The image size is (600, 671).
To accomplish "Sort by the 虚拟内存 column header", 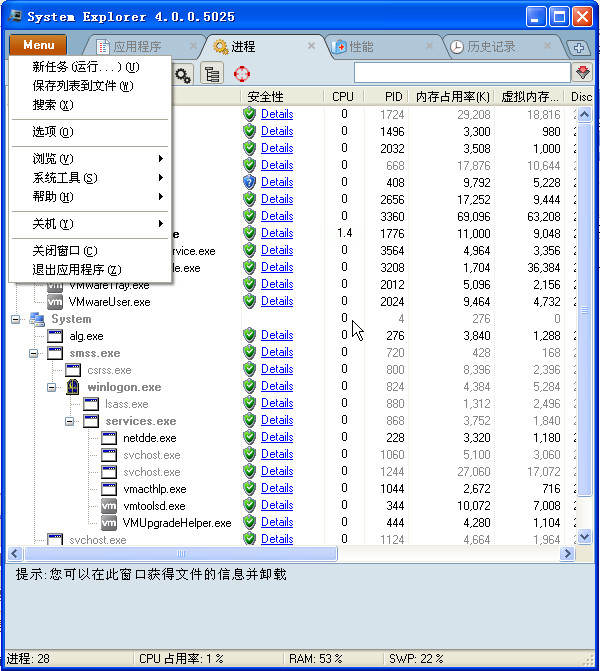I will tap(529, 97).
